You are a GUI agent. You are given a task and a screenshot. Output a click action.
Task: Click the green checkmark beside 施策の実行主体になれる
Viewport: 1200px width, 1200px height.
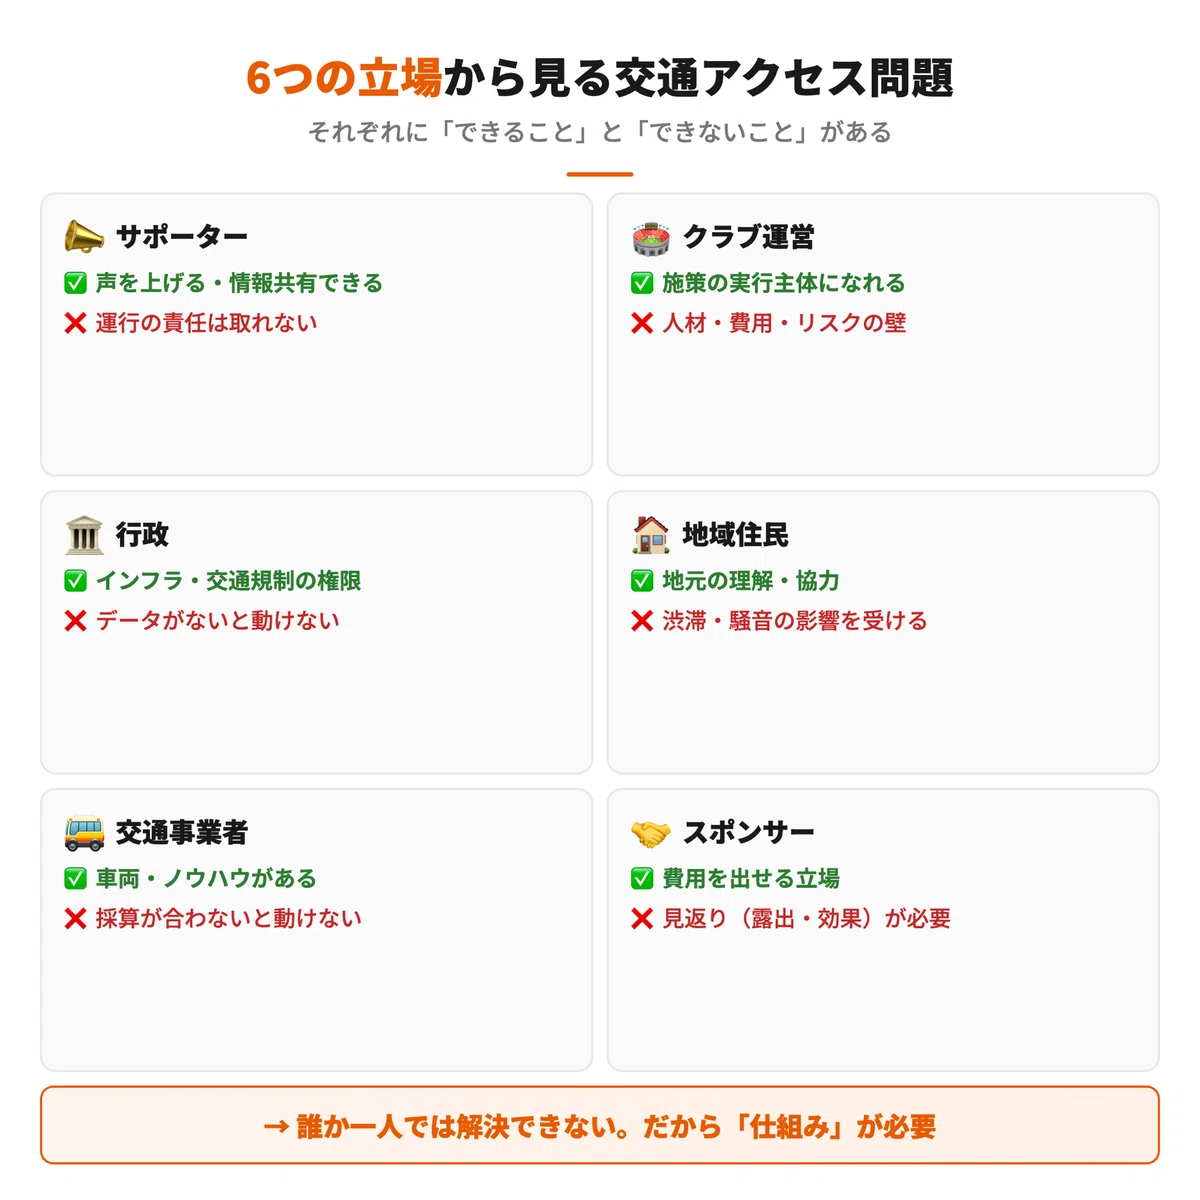[642, 283]
